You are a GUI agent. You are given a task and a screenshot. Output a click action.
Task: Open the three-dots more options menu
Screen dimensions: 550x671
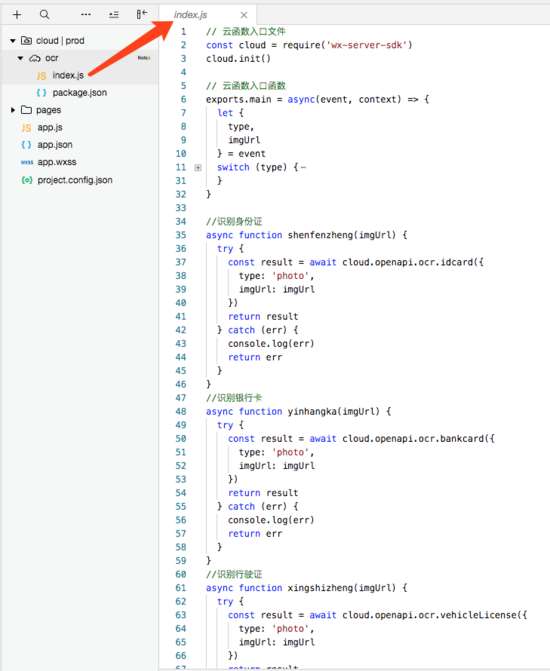86,15
